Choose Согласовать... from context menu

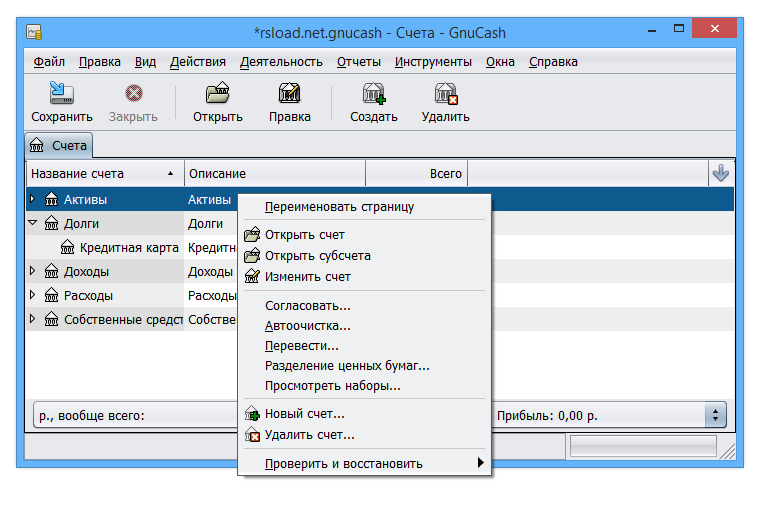point(364,306)
